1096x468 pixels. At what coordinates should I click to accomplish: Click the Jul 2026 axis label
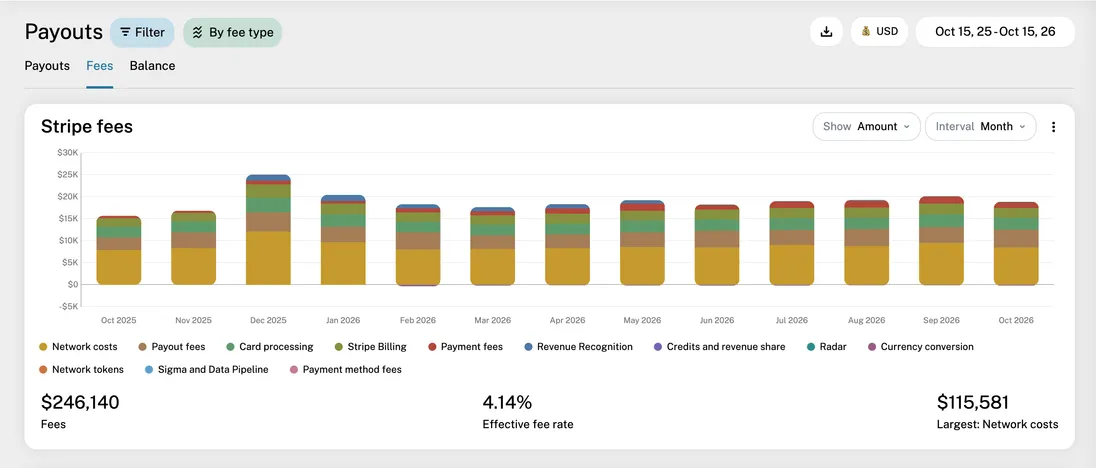pyautogui.click(x=792, y=321)
